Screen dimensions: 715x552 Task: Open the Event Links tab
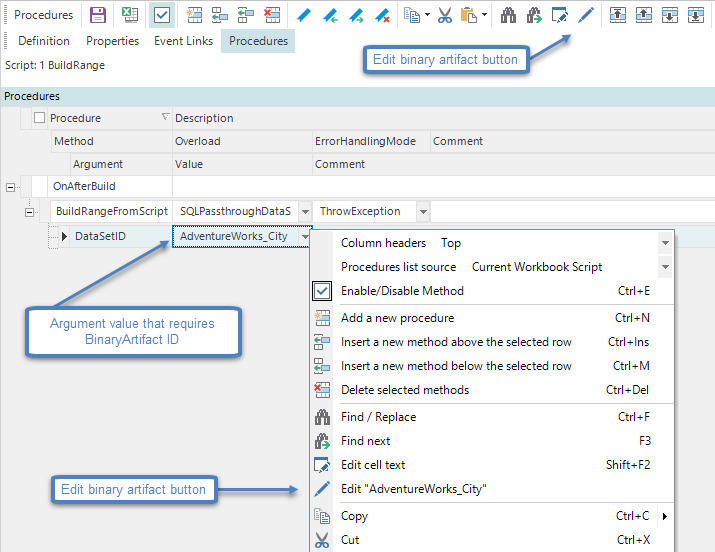(183, 41)
